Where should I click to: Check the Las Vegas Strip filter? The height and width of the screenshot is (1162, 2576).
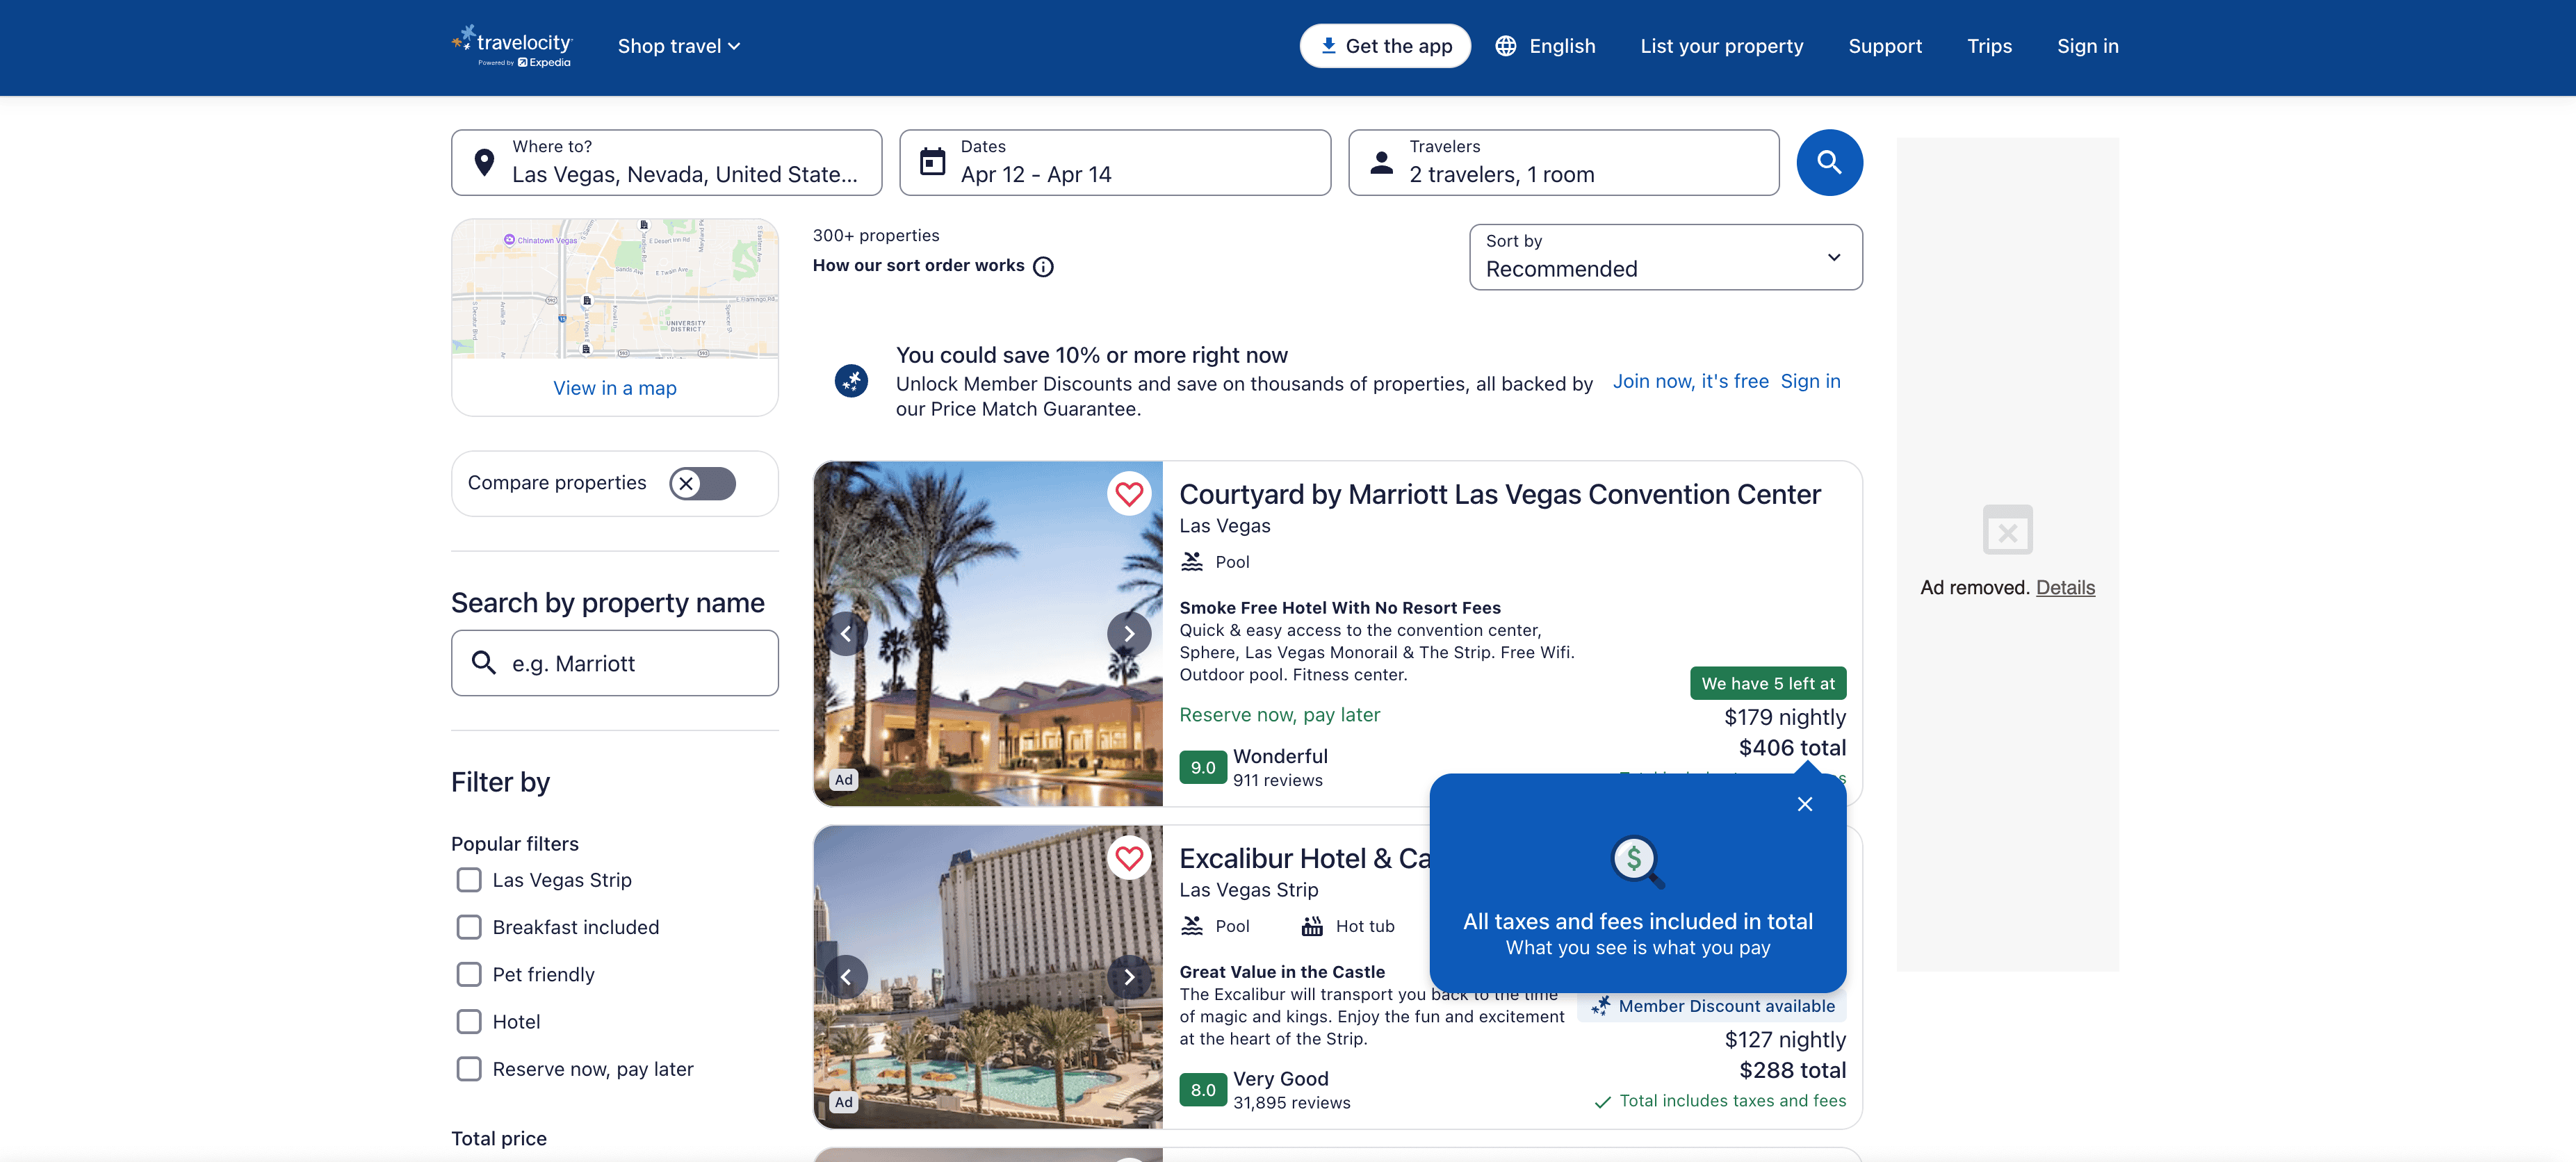pyautogui.click(x=469, y=880)
